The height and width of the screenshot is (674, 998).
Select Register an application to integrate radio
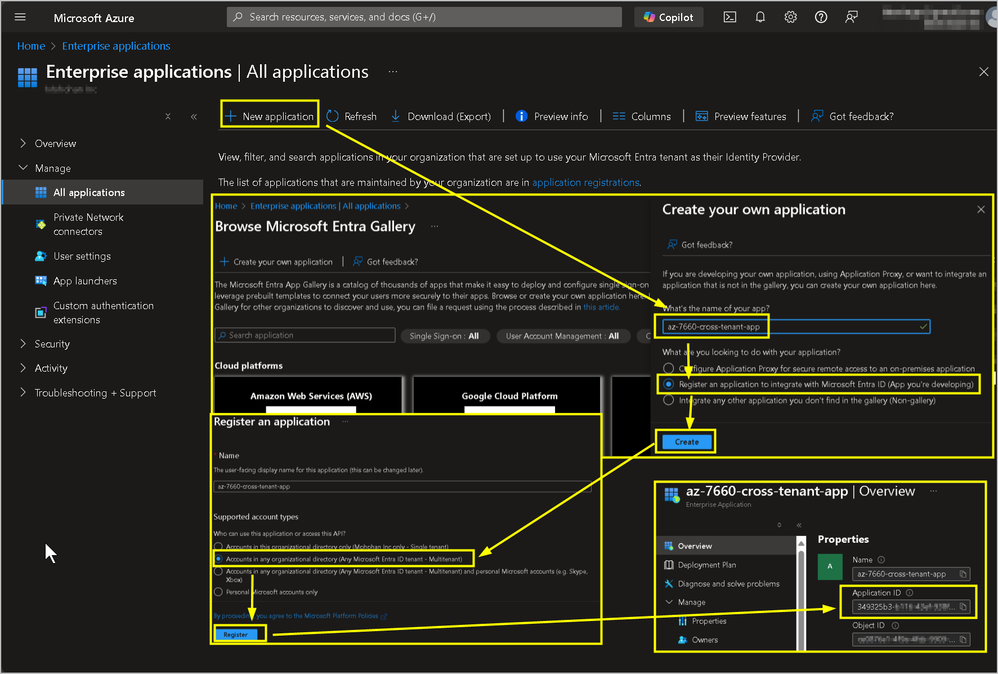click(x=668, y=384)
